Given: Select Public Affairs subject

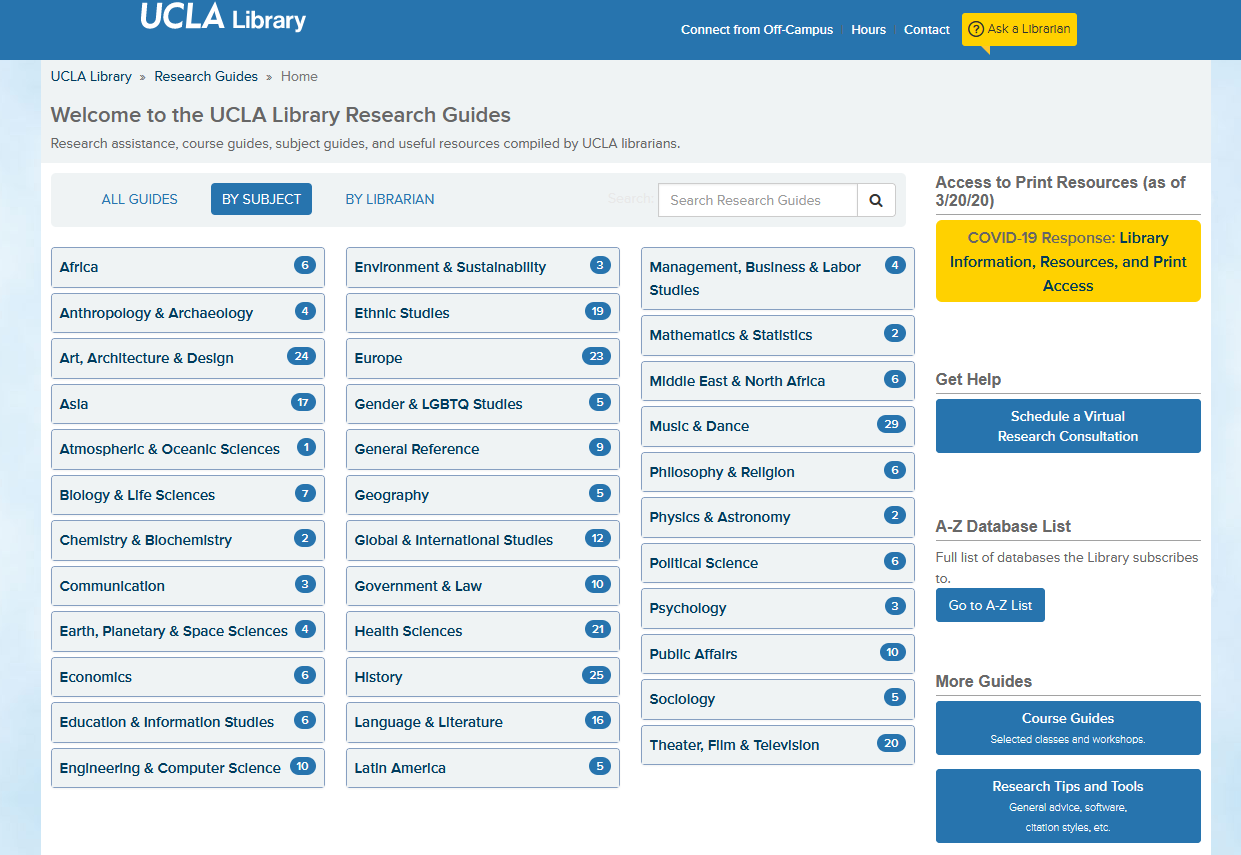Looking at the screenshot, I should [778, 654].
